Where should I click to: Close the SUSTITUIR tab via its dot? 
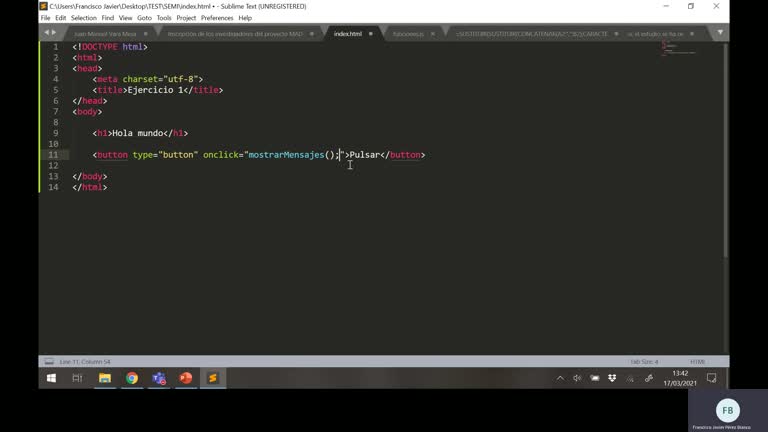tap(616, 34)
